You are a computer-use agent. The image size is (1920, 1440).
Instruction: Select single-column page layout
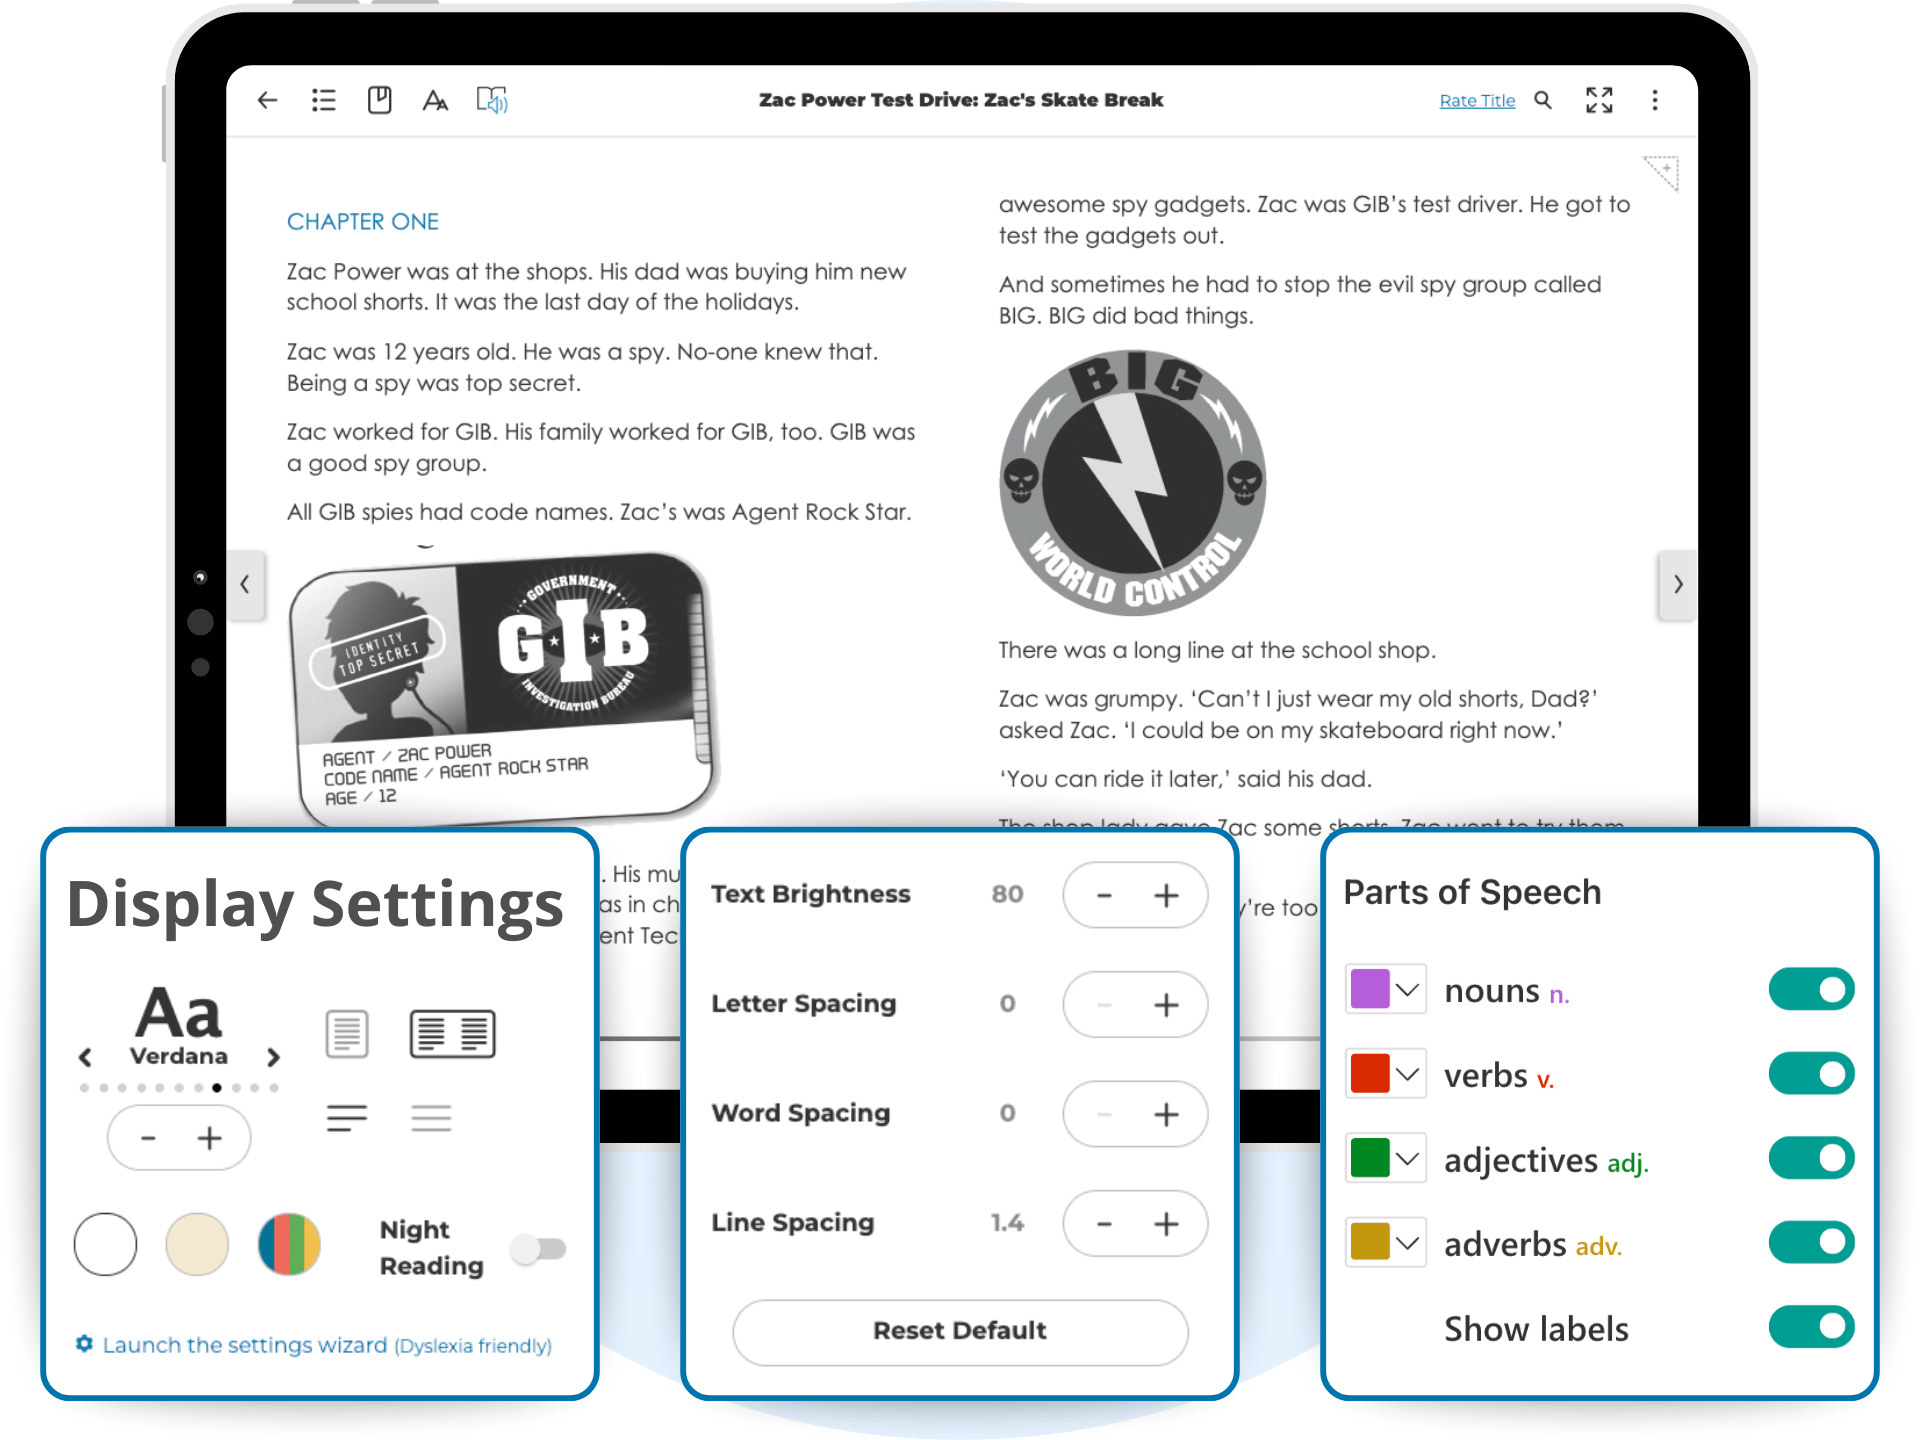click(347, 1033)
